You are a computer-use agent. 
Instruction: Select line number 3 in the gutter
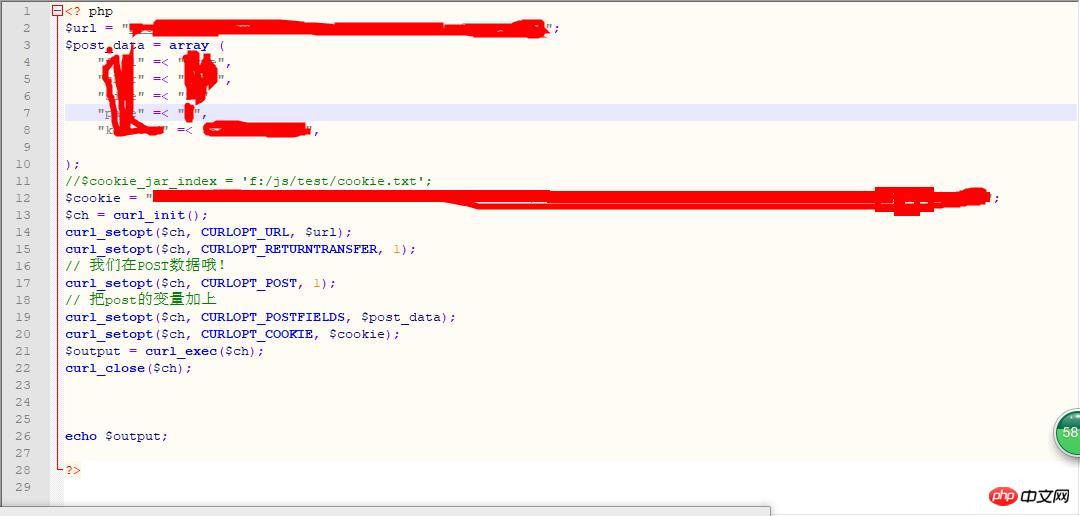tap(27, 45)
